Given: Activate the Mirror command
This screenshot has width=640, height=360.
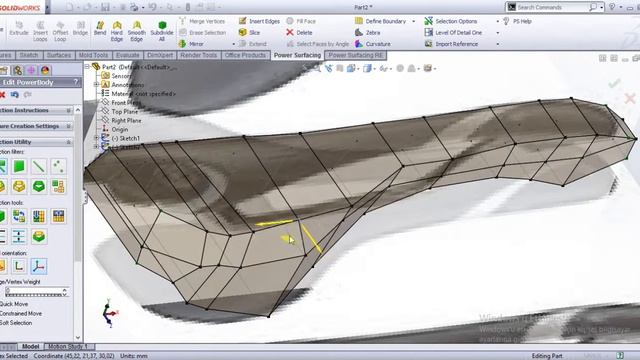Looking at the screenshot, I should [x=191, y=44].
